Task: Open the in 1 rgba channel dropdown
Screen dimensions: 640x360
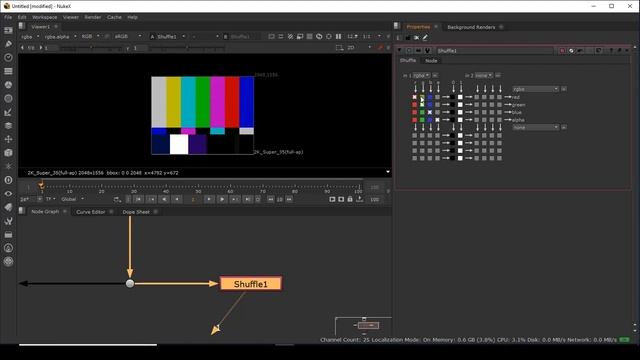Action: coord(422,76)
